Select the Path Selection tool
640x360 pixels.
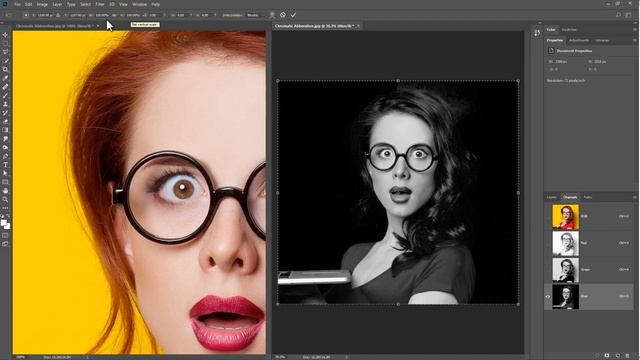[x=5, y=173]
